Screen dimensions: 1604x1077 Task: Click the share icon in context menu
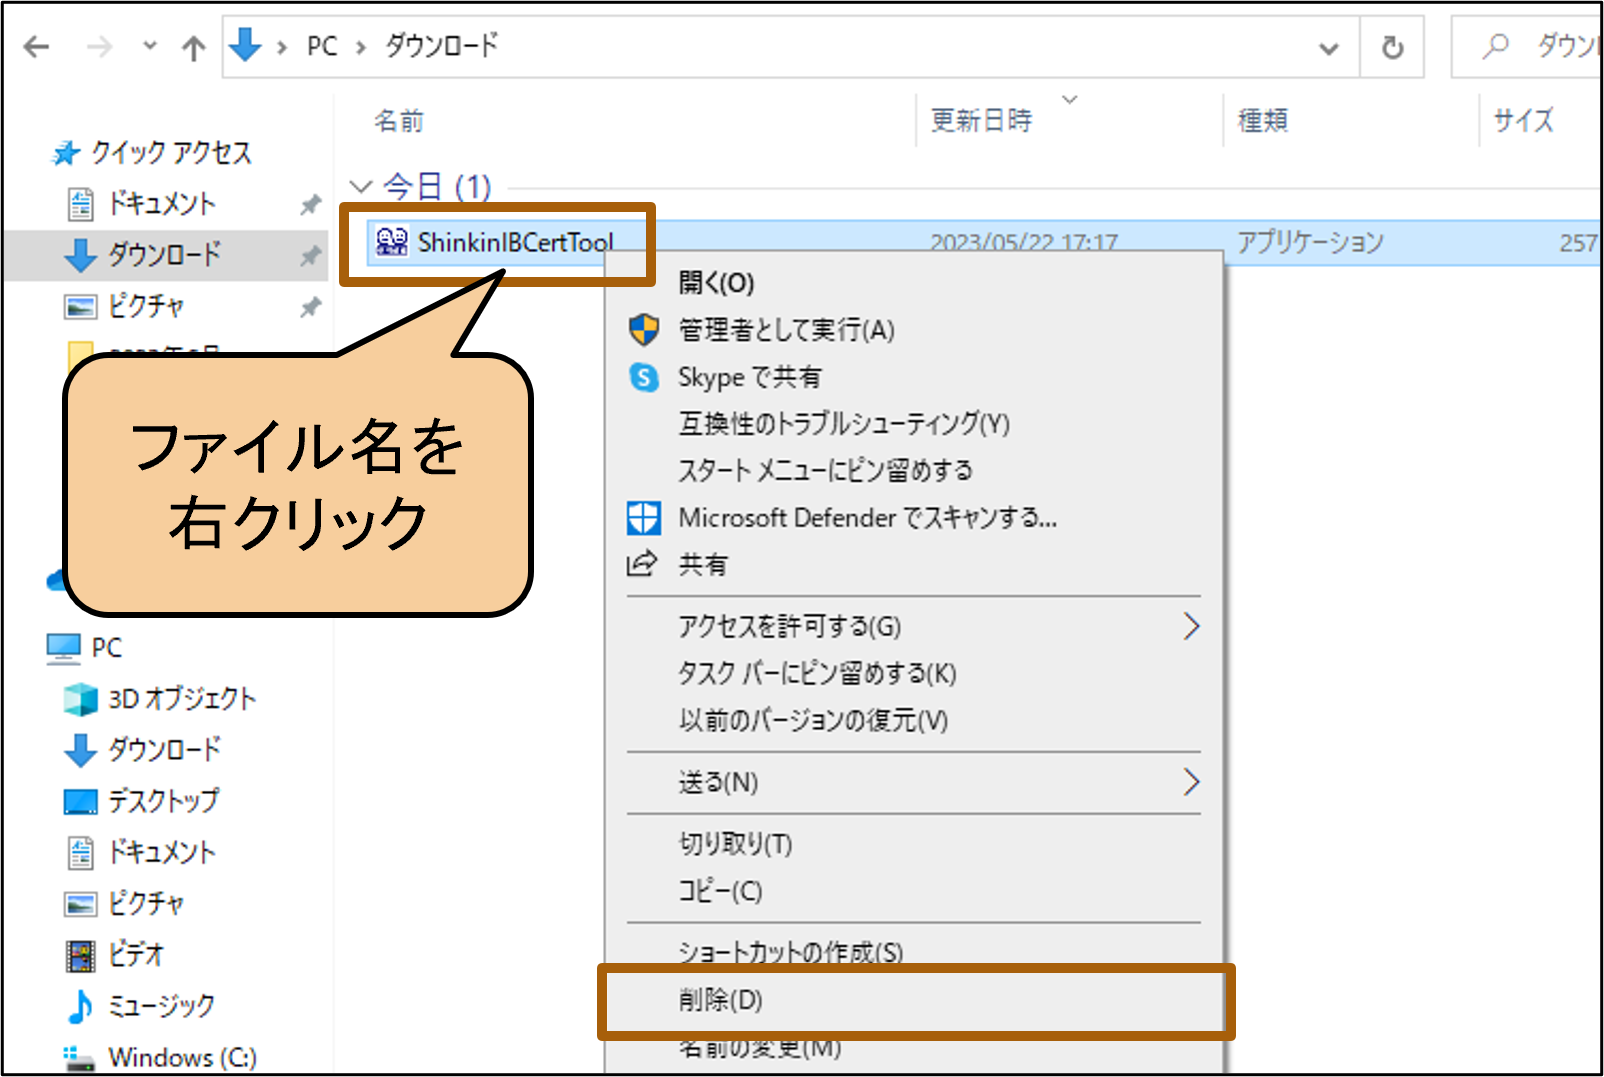coord(642,564)
